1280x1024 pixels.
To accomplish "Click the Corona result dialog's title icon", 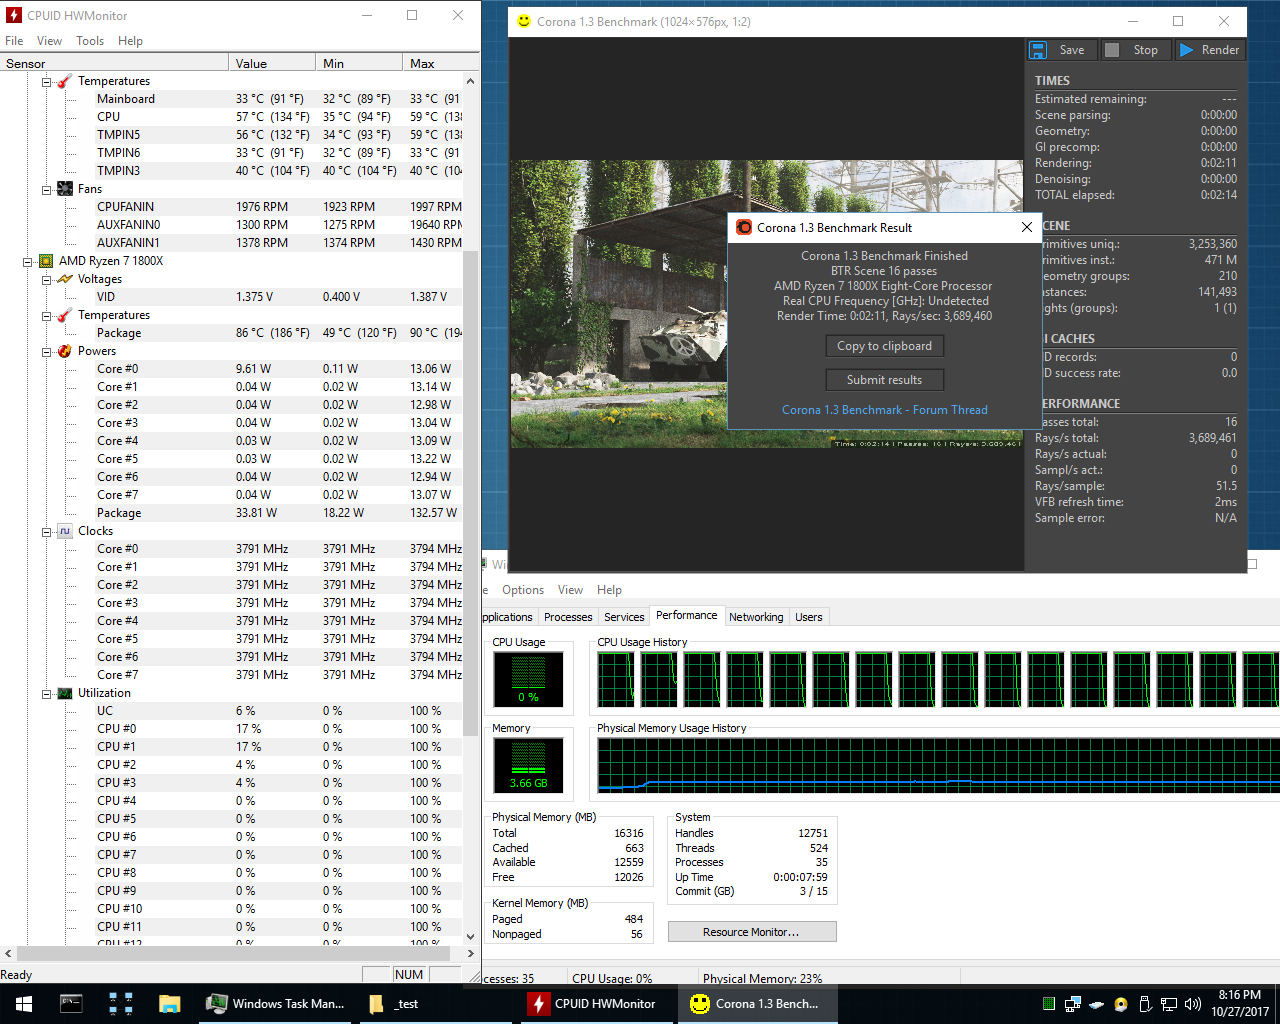I will [x=744, y=227].
